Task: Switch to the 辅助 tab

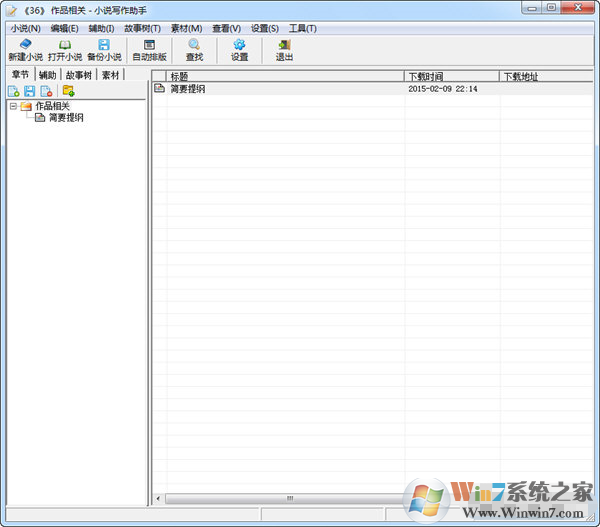Action: tap(47, 75)
